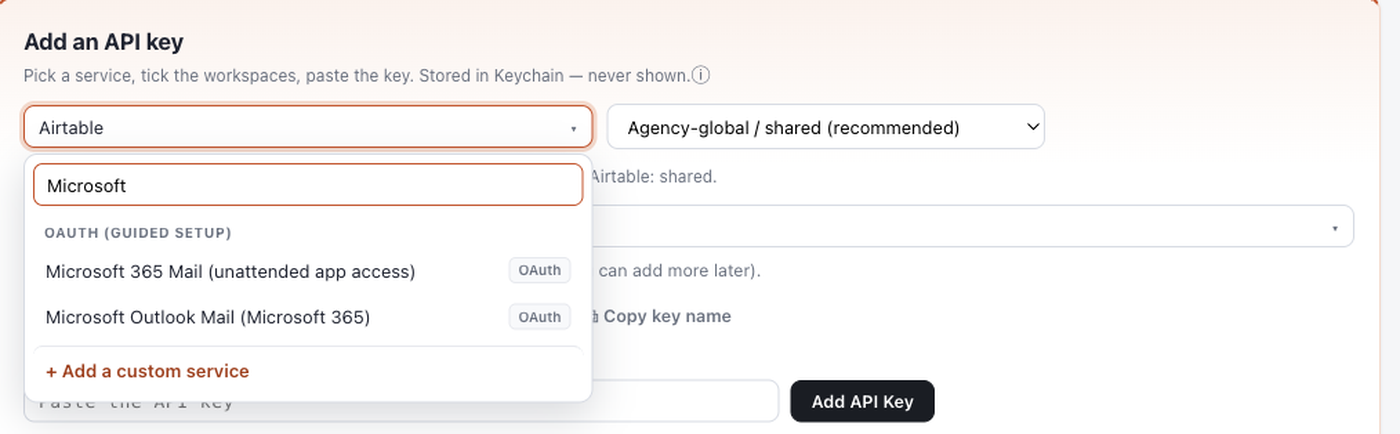
Task: Open the Airtable service dropdown
Action: tap(308, 127)
